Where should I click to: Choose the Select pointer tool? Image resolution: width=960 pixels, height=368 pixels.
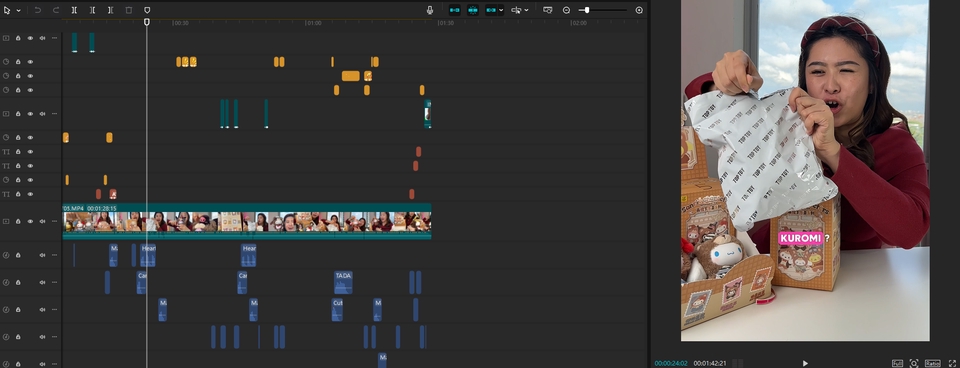(7, 10)
